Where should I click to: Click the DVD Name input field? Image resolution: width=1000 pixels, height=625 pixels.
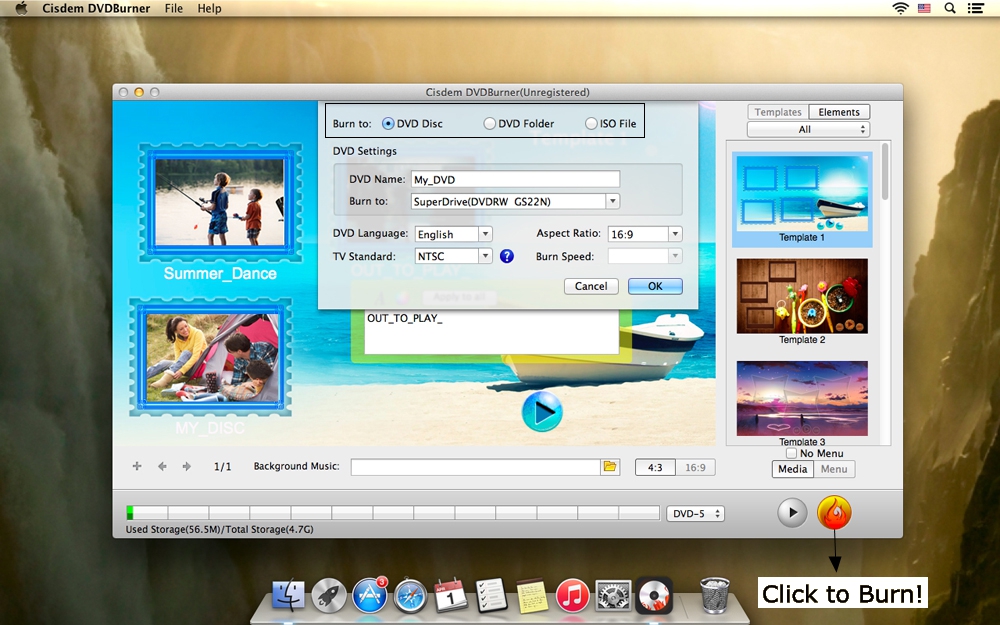click(515, 179)
